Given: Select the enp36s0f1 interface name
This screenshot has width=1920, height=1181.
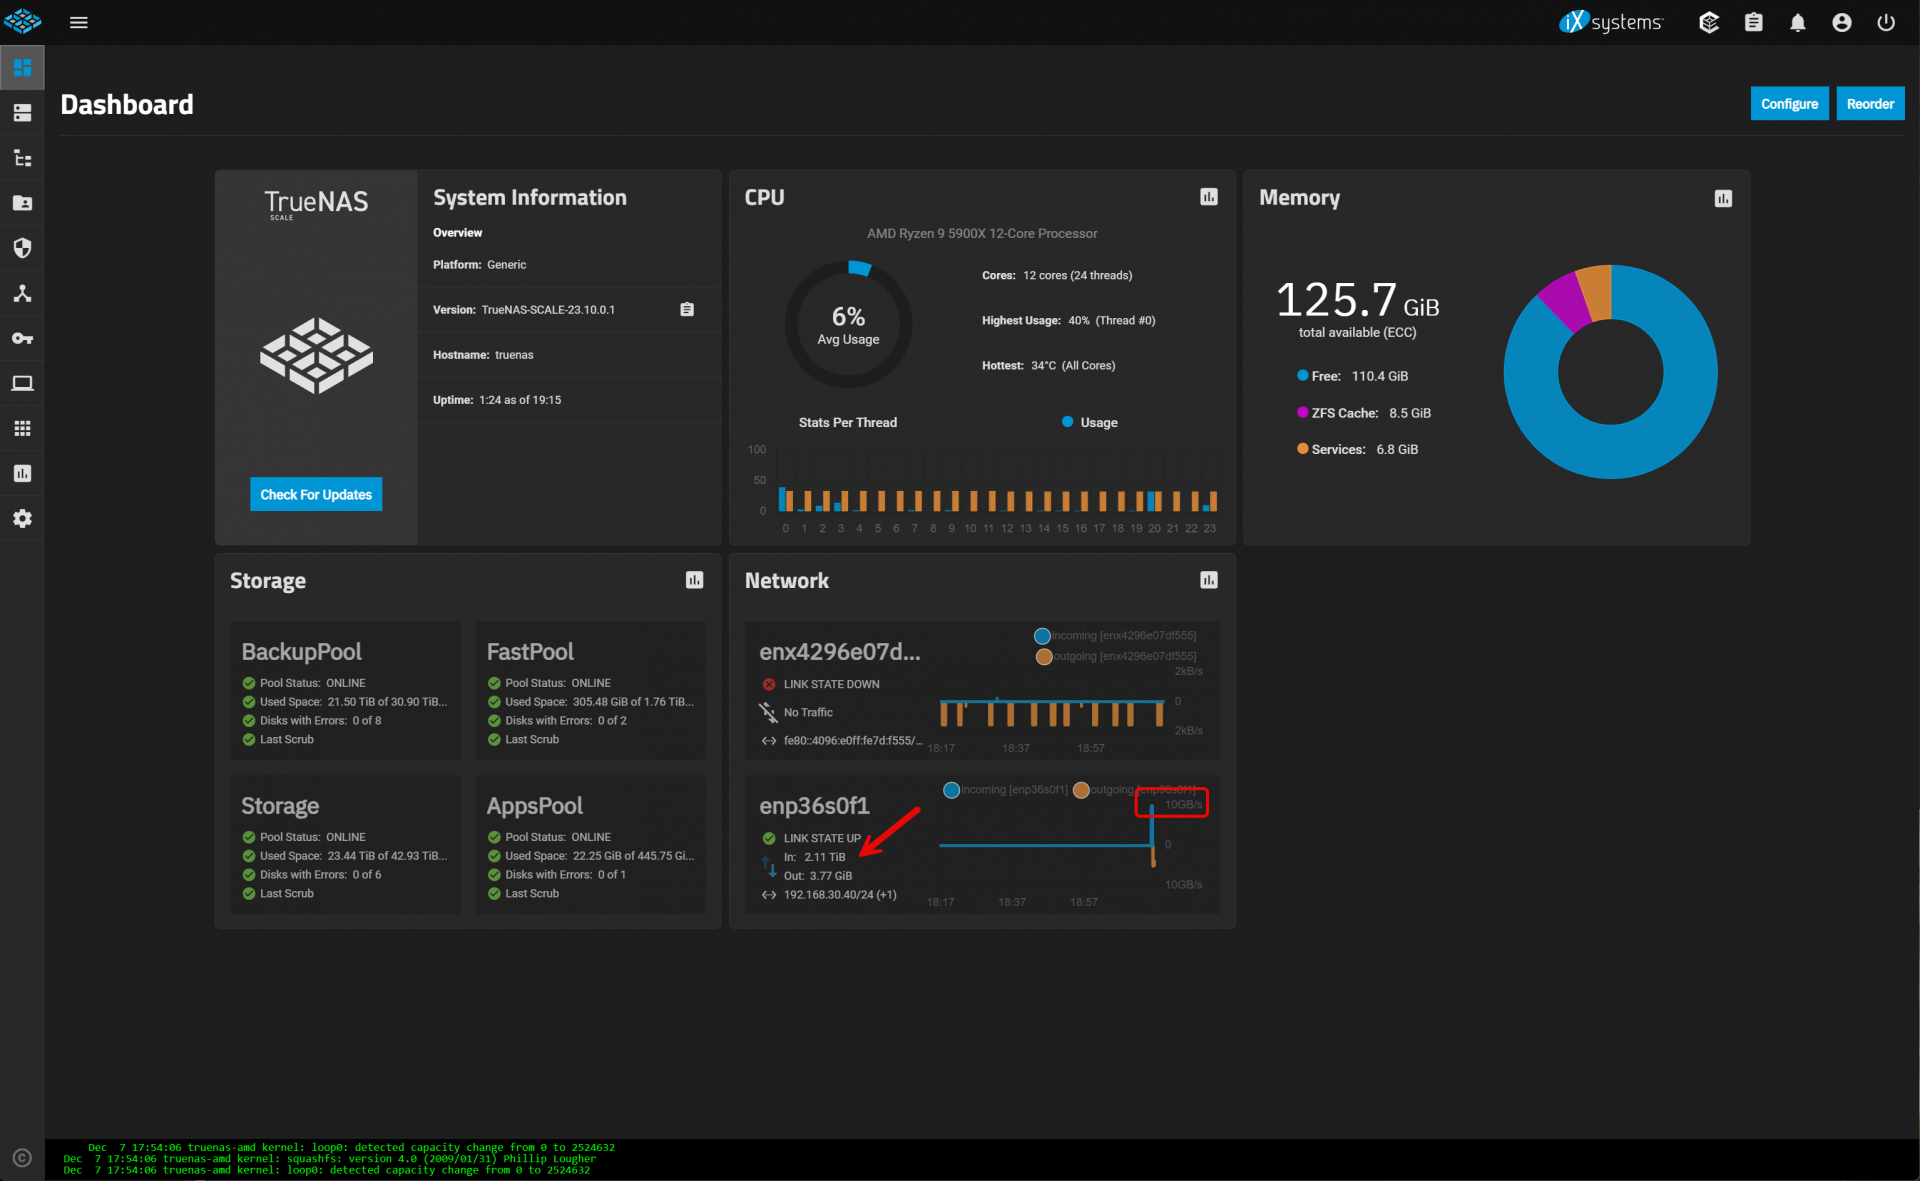Looking at the screenshot, I should [x=814, y=806].
